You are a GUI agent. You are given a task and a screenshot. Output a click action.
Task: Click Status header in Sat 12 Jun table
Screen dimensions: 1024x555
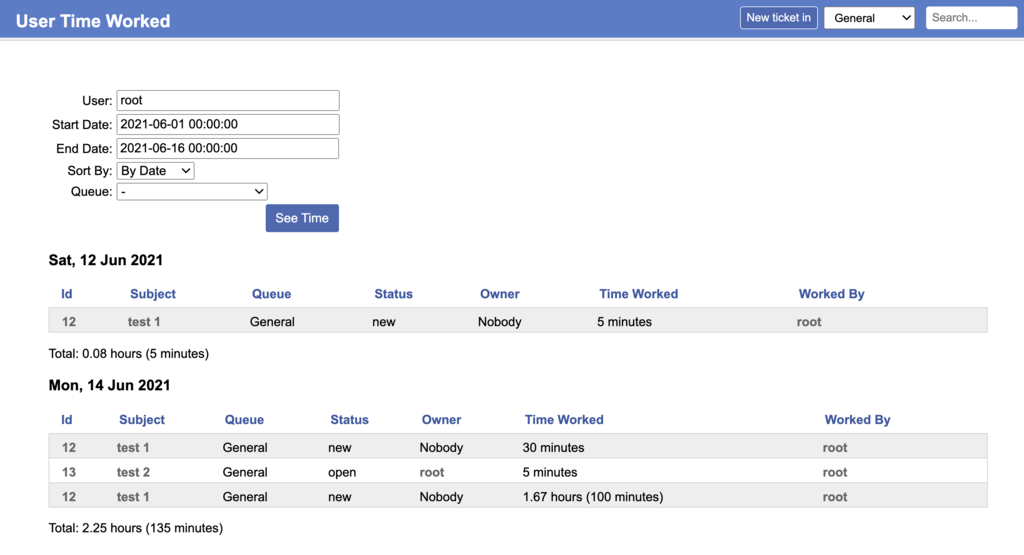coord(393,294)
